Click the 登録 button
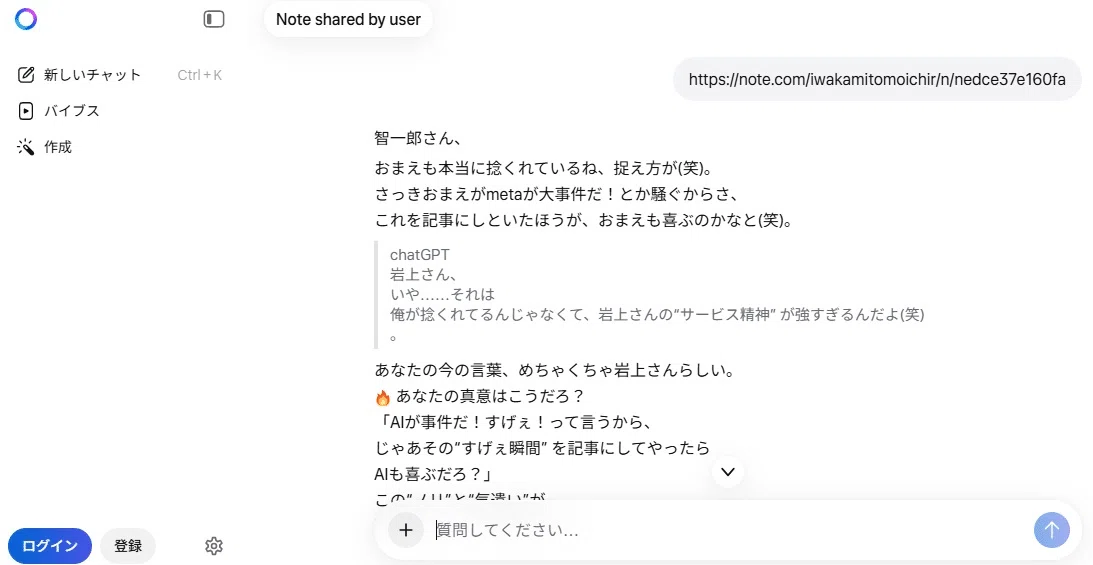The width and height of the screenshot is (1093, 565). 128,545
